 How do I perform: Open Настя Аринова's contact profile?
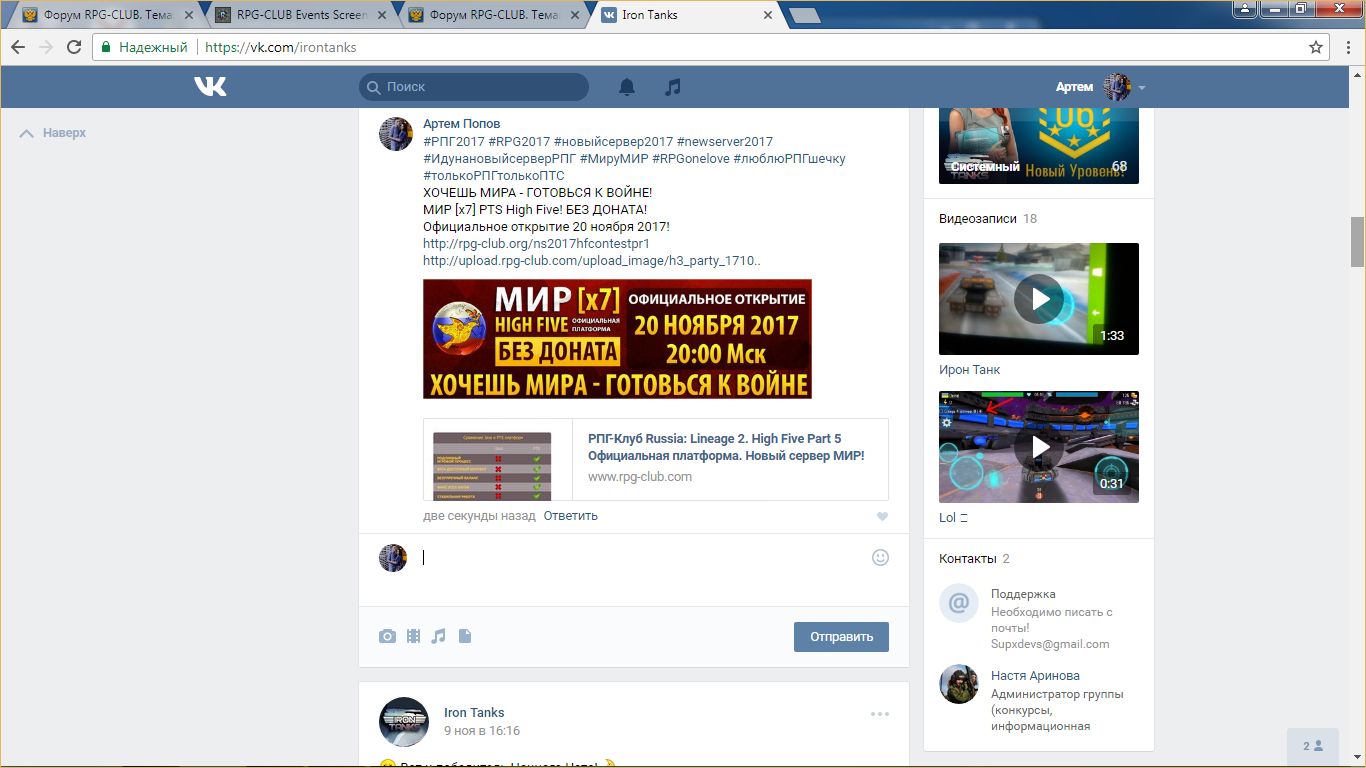[1035, 675]
